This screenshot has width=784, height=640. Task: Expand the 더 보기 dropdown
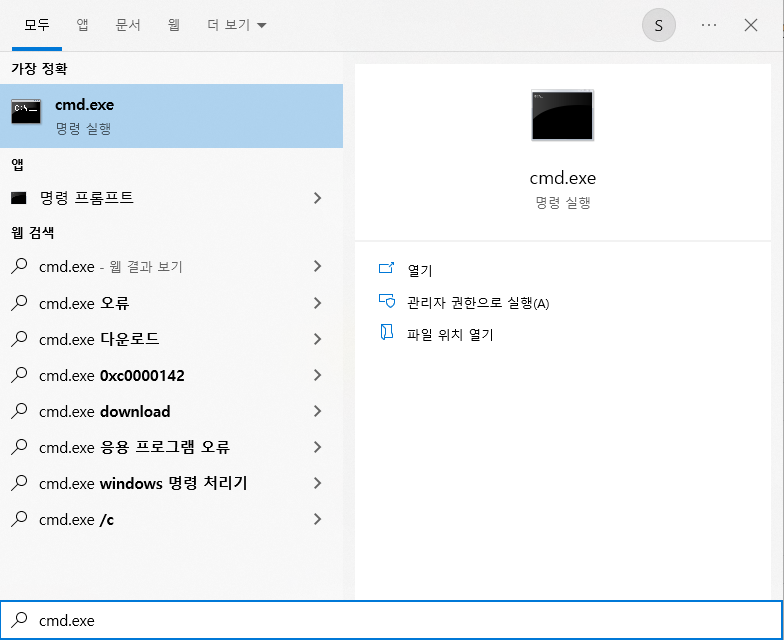point(236,25)
